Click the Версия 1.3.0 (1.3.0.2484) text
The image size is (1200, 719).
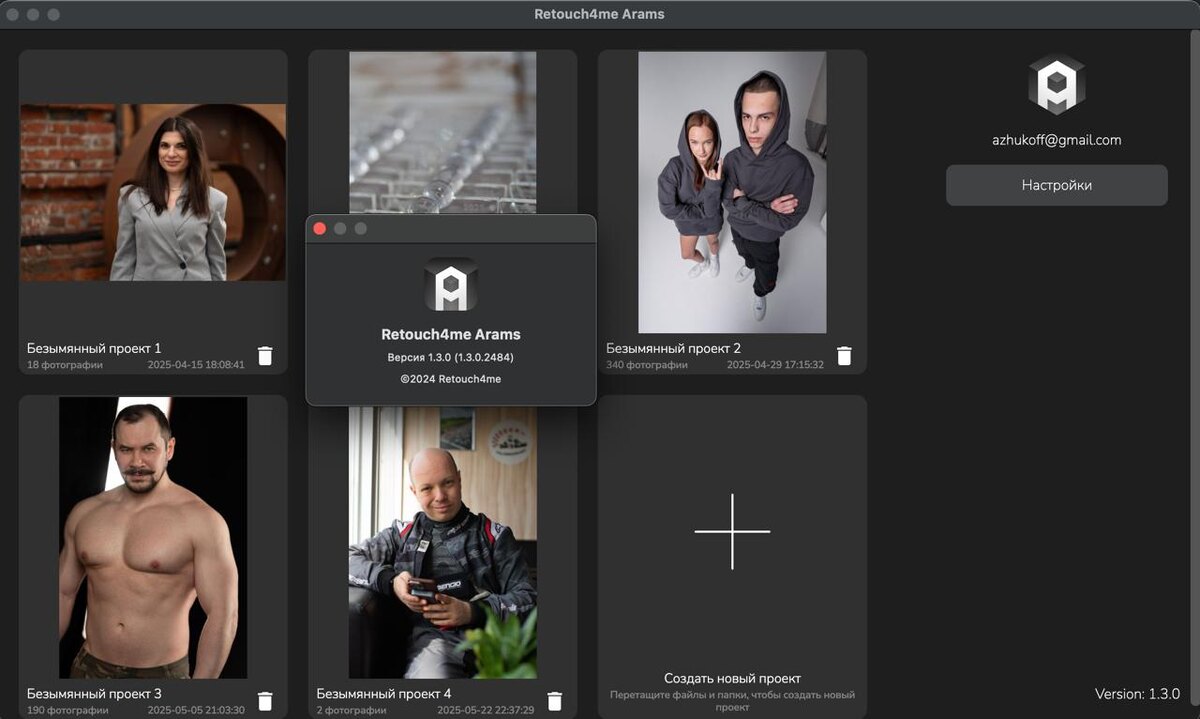pos(450,357)
